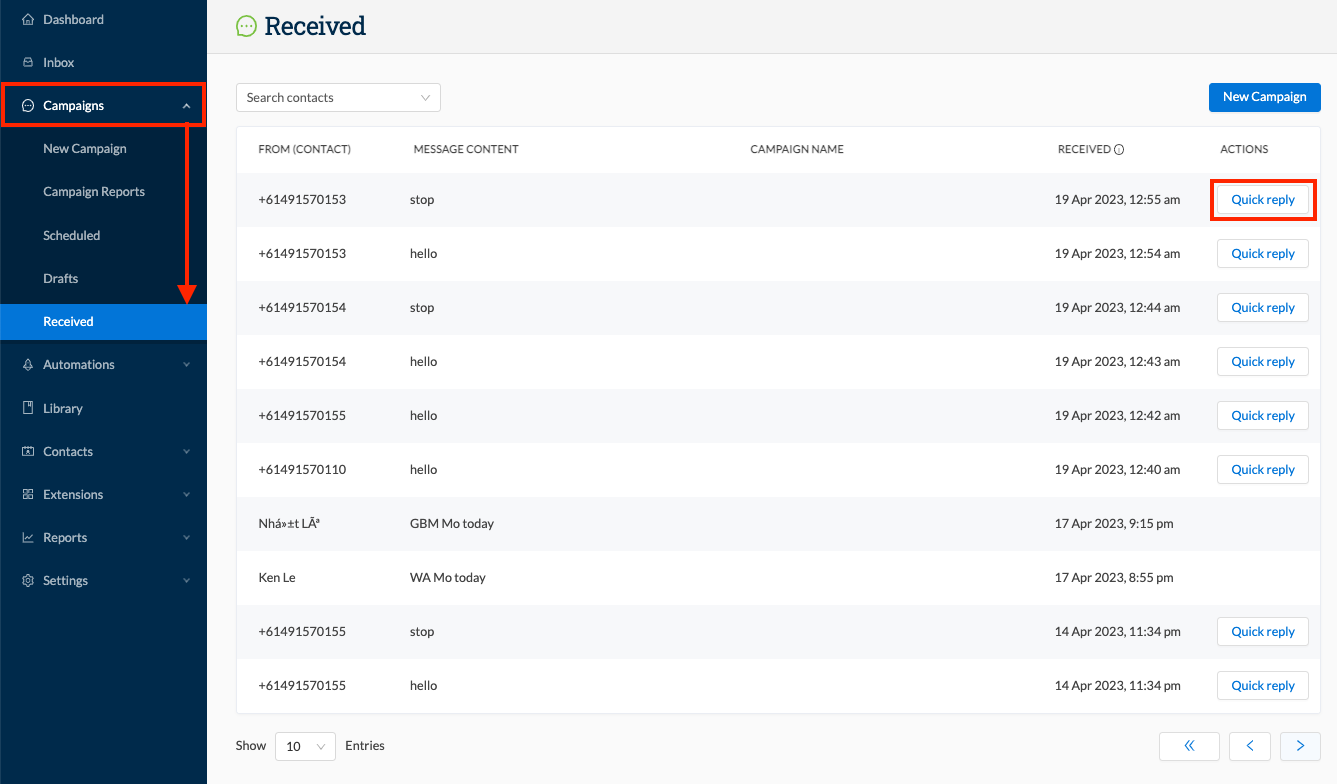This screenshot has height=784, width=1337.
Task: Click the 19 Apr 2023, 12:55 am timestamp
Action: pos(1117,200)
